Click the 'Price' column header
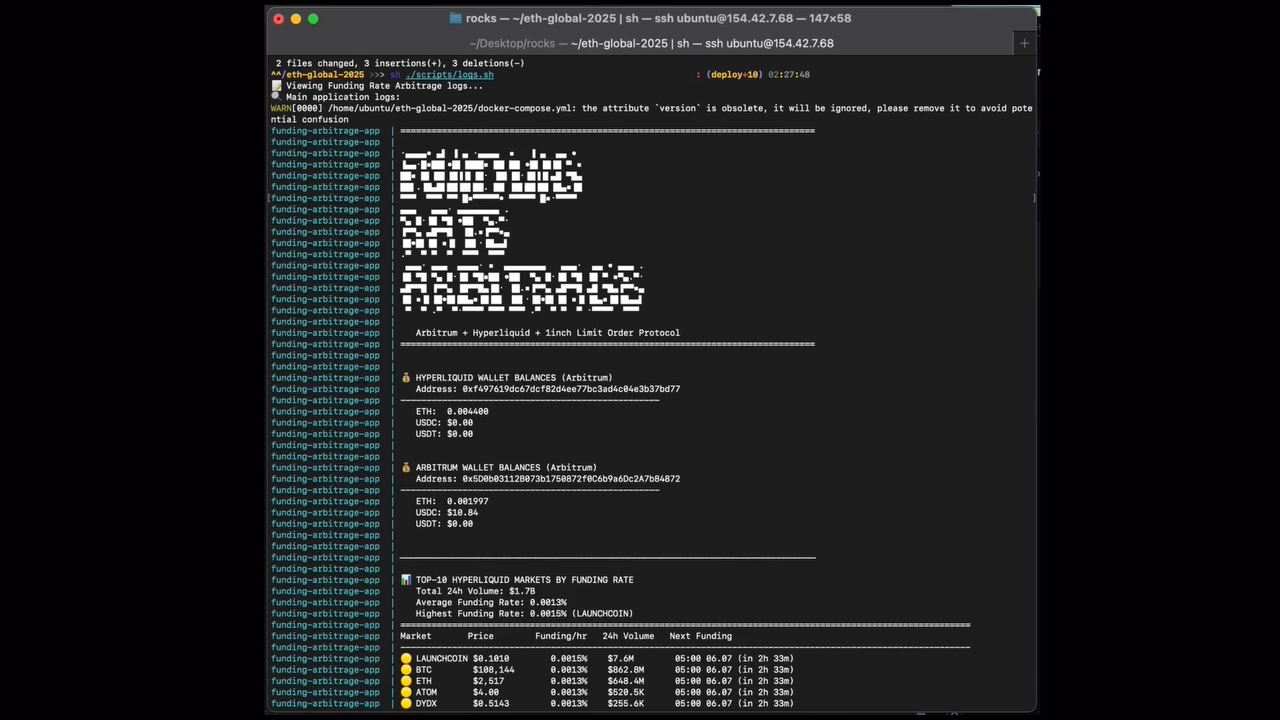1280x720 pixels. [x=481, y=636]
